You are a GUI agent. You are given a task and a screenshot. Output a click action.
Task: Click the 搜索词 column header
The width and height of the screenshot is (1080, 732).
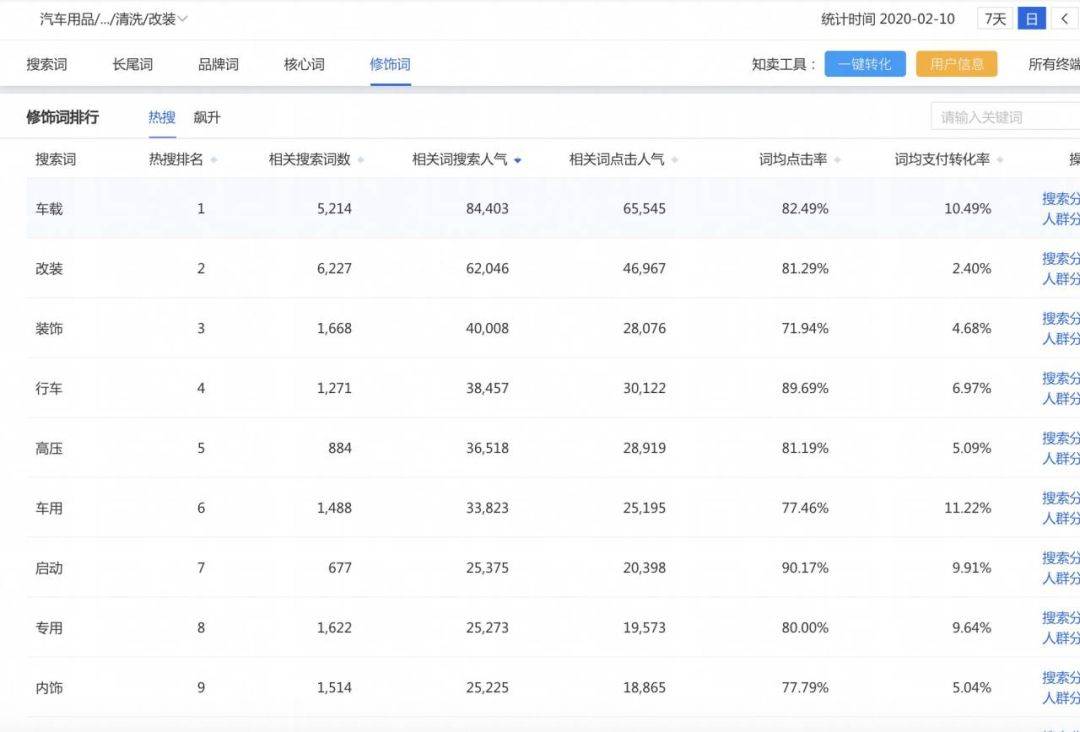(x=56, y=160)
